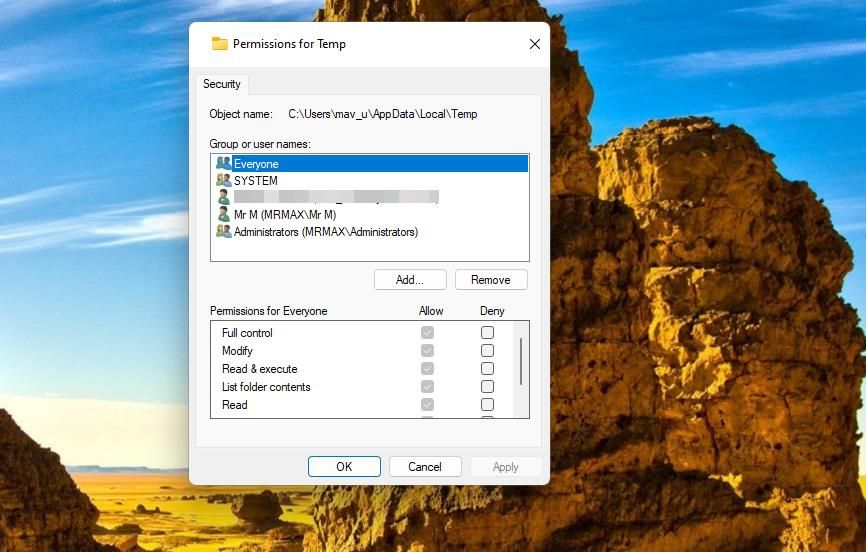Select Administrators (MRMAX\Administrators) entry
This screenshot has width=866, height=552.
pos(325,232)
